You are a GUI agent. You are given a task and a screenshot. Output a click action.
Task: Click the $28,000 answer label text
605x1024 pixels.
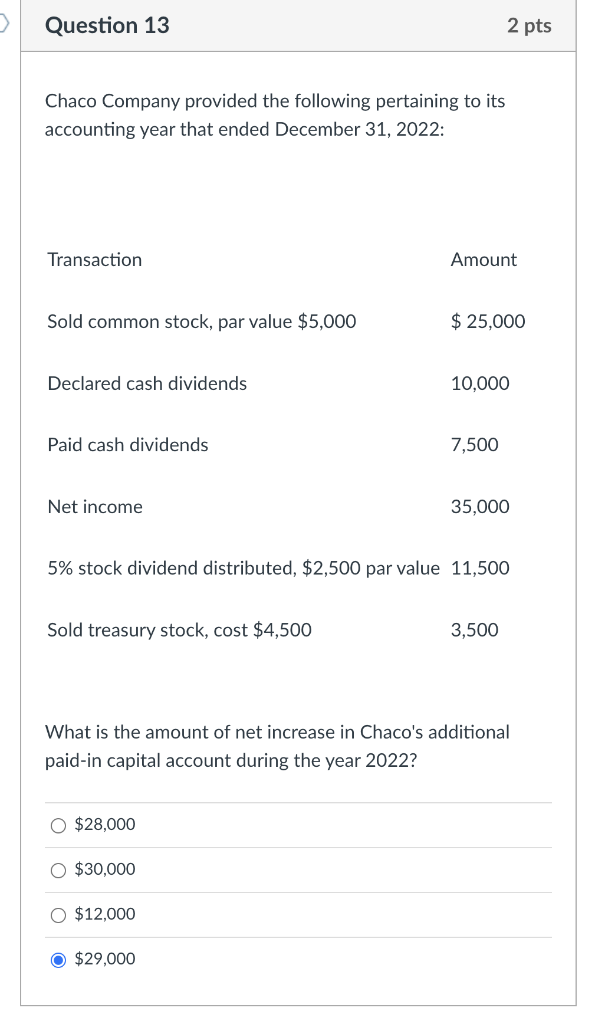click(x=105, y=824)
